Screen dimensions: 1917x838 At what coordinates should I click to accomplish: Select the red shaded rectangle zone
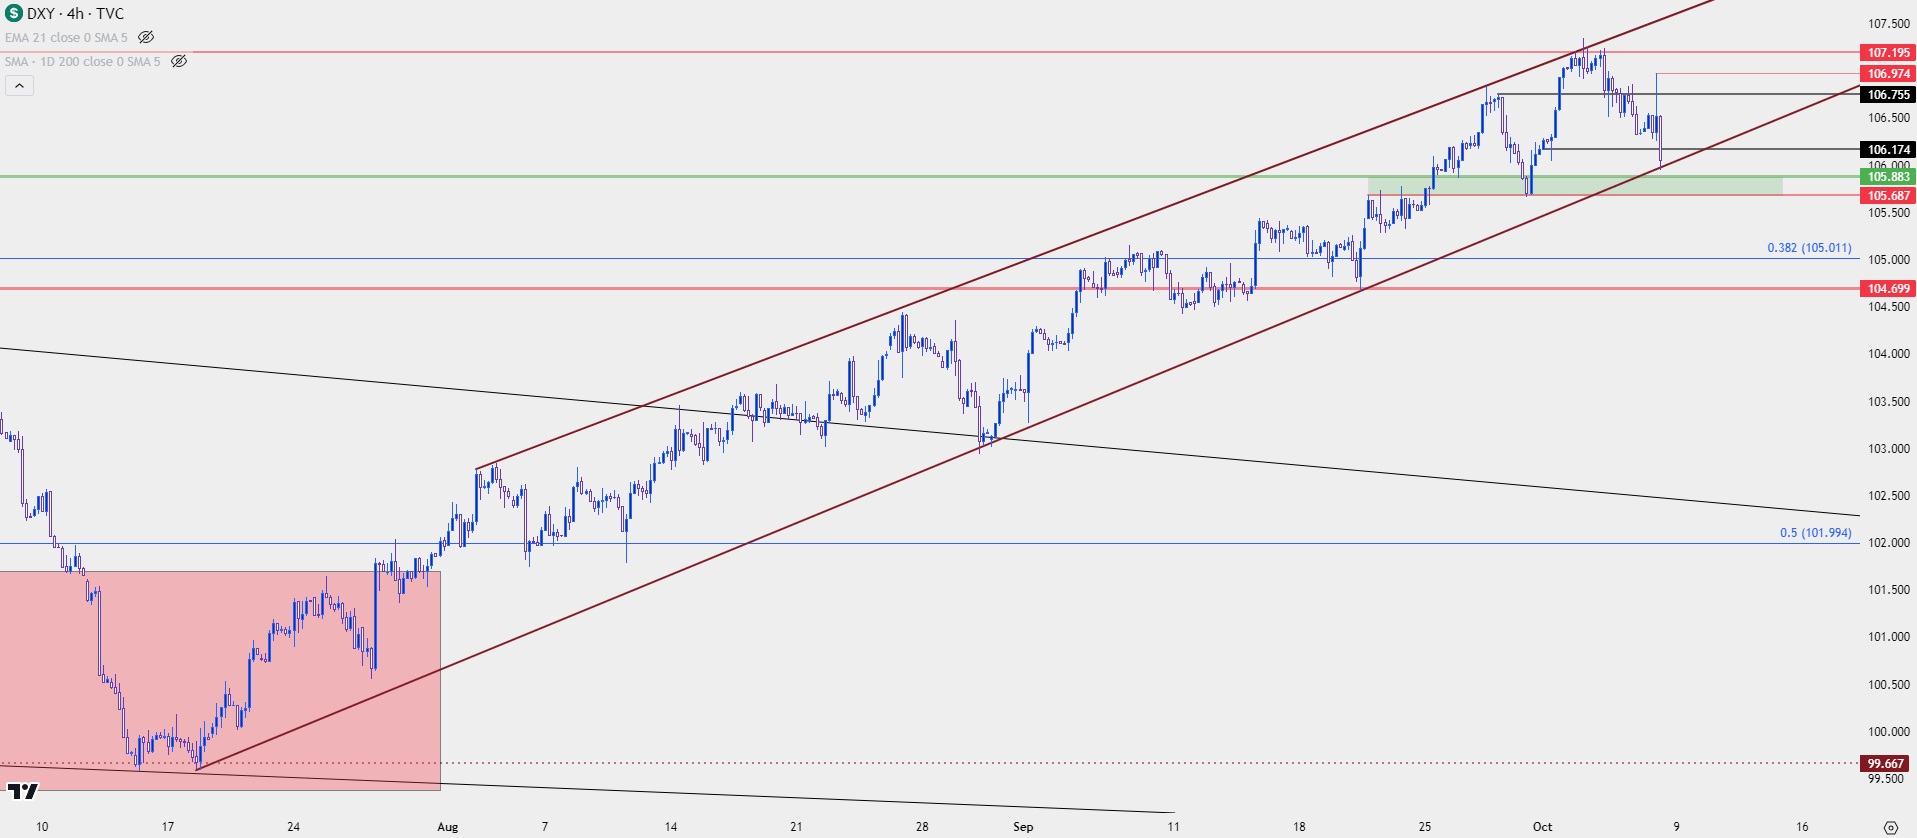coord(220,680)
